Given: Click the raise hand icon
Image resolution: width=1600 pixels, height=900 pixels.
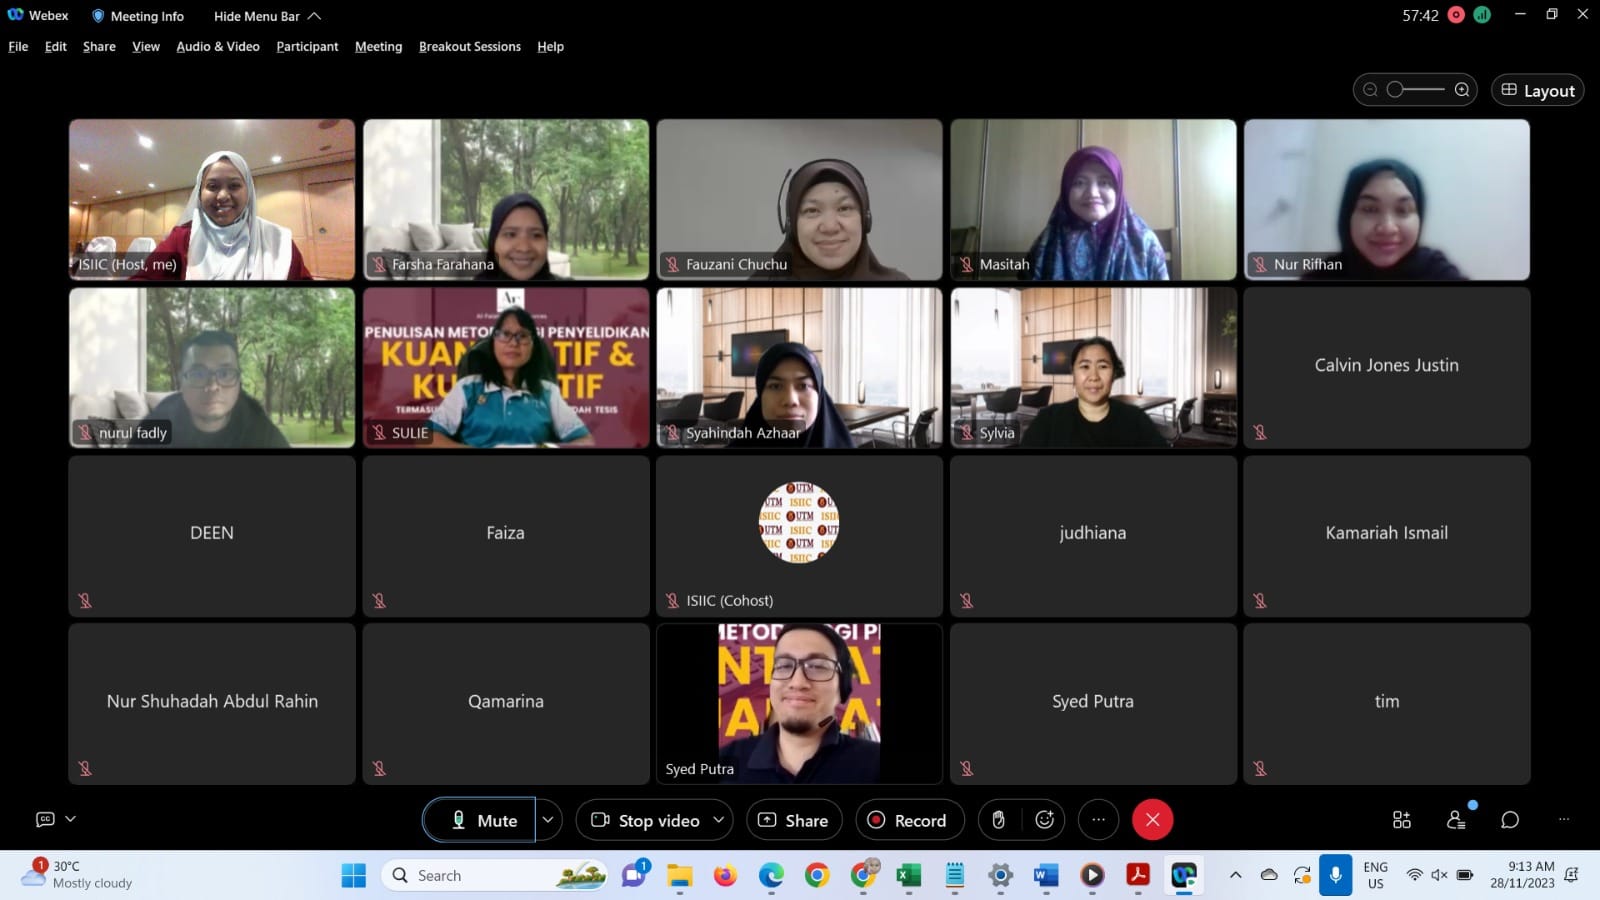Looking at the screenshot, I should (998, 820).
